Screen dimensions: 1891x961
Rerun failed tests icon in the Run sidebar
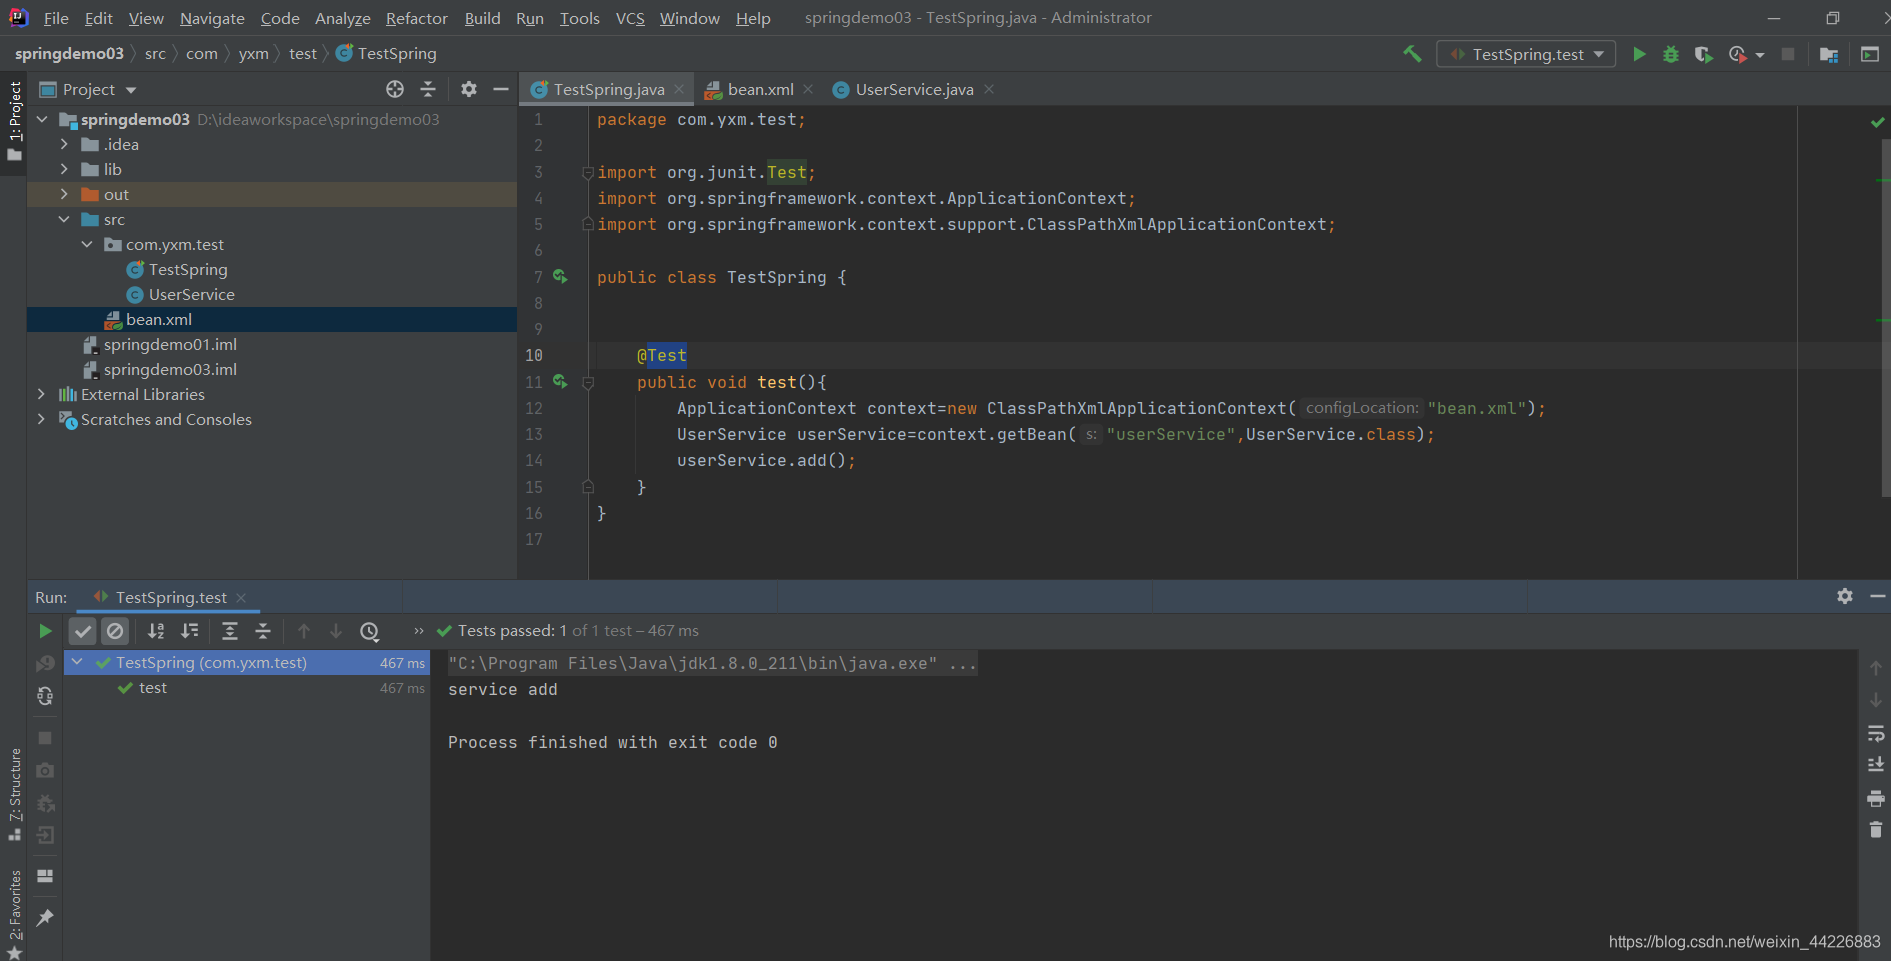coord(45,664)
